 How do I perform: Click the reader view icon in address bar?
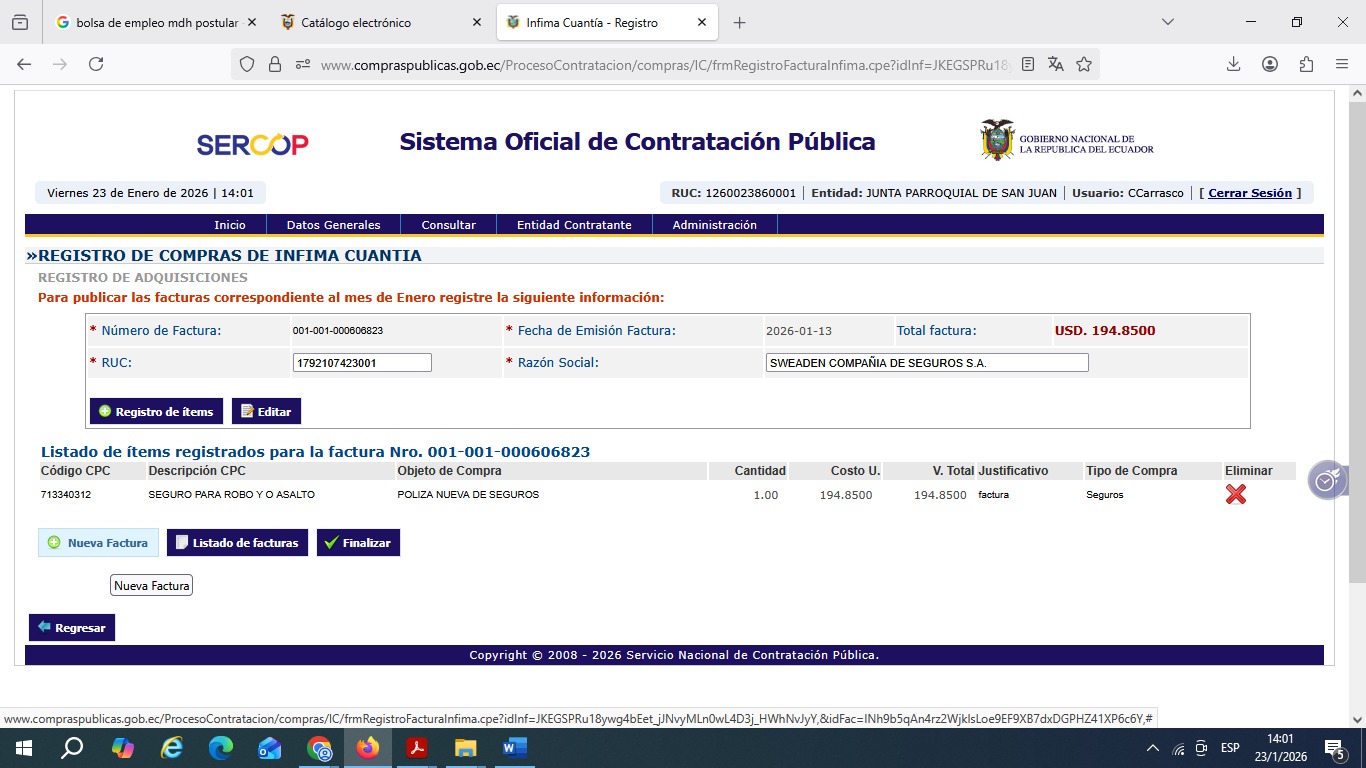tap(1028, 64)
